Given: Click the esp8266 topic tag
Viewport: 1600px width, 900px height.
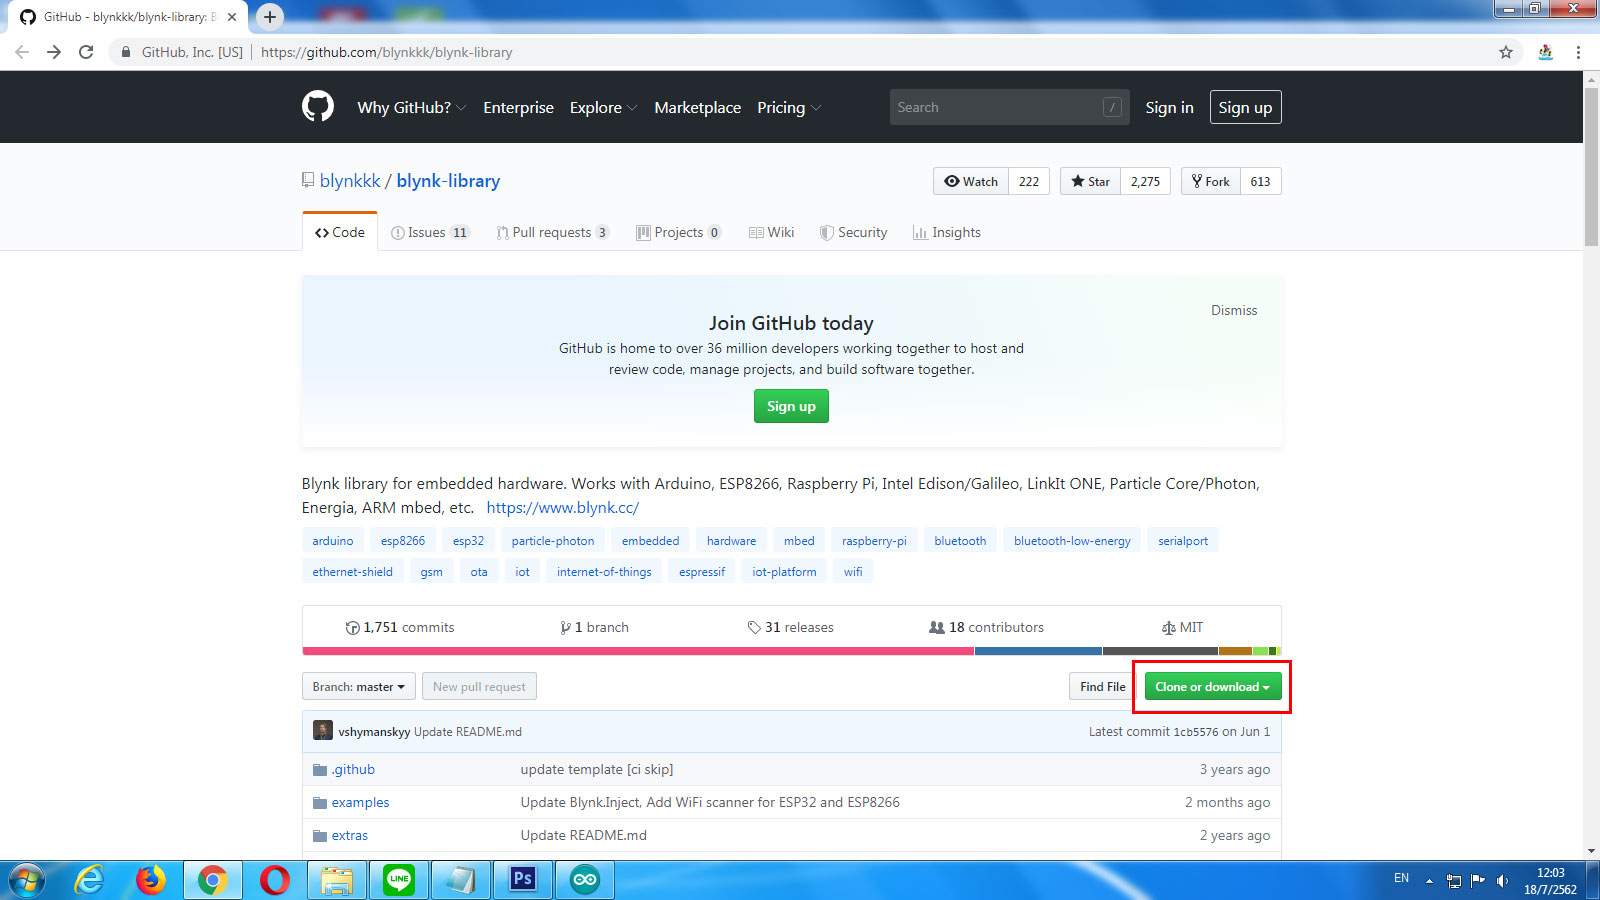Looking at the screenshot, I should pyautogui.click(x=403, y=541).
